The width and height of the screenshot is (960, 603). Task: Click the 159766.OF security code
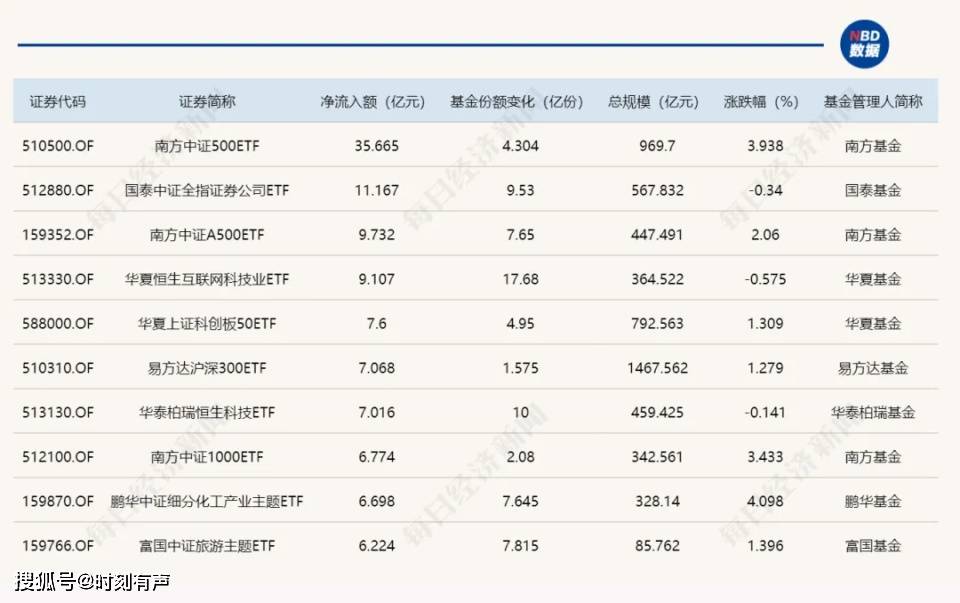point(57,546)
